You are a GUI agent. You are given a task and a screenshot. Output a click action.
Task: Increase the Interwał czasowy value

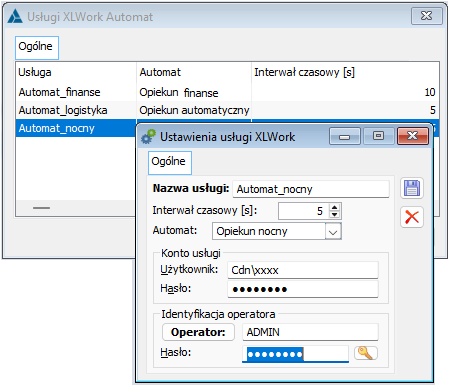click(x=334, y=207)
